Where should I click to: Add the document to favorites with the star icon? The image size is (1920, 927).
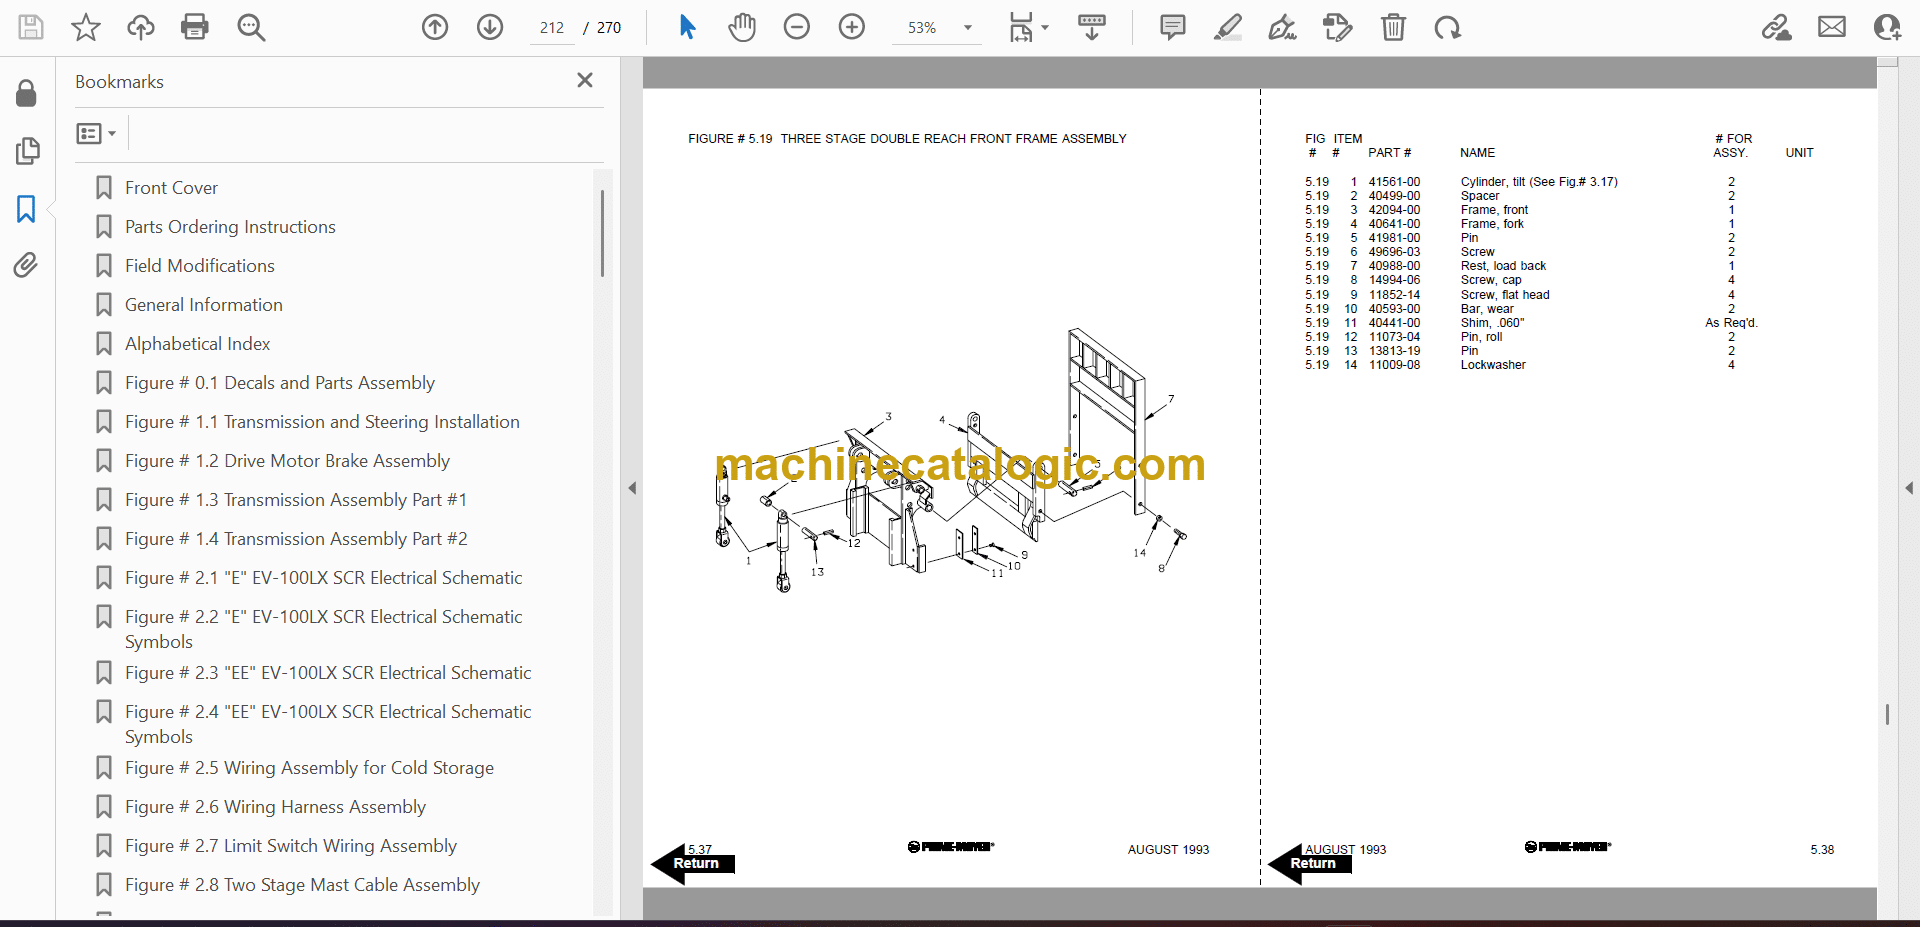(86, 27)
